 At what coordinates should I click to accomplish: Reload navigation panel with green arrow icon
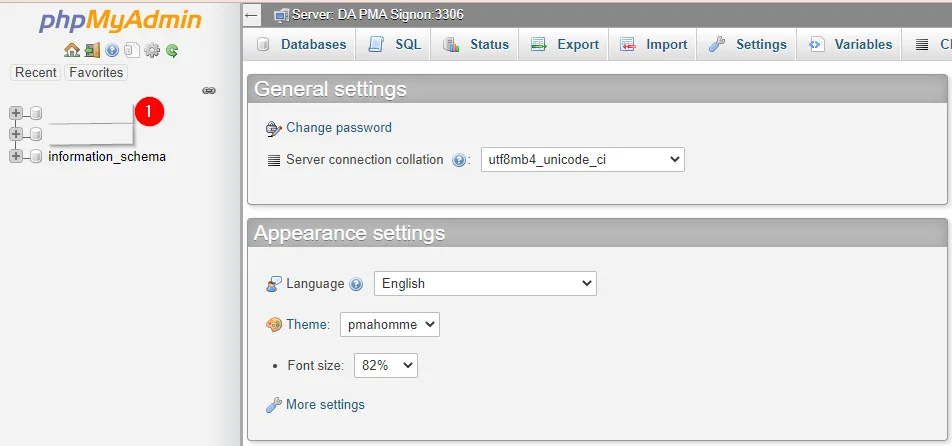[x=172, y=50]
